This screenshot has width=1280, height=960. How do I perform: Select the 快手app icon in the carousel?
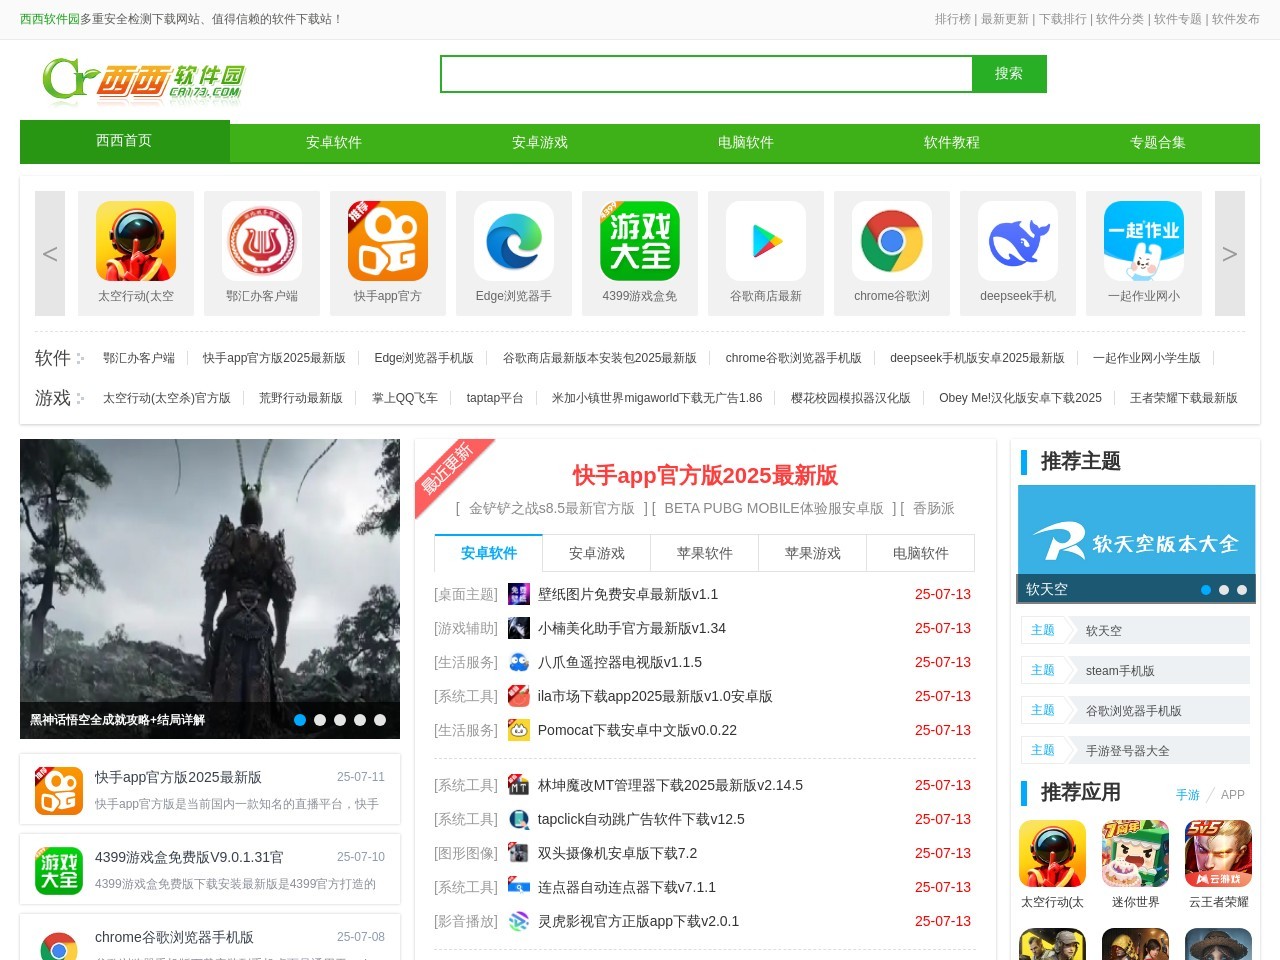(388, 240)
